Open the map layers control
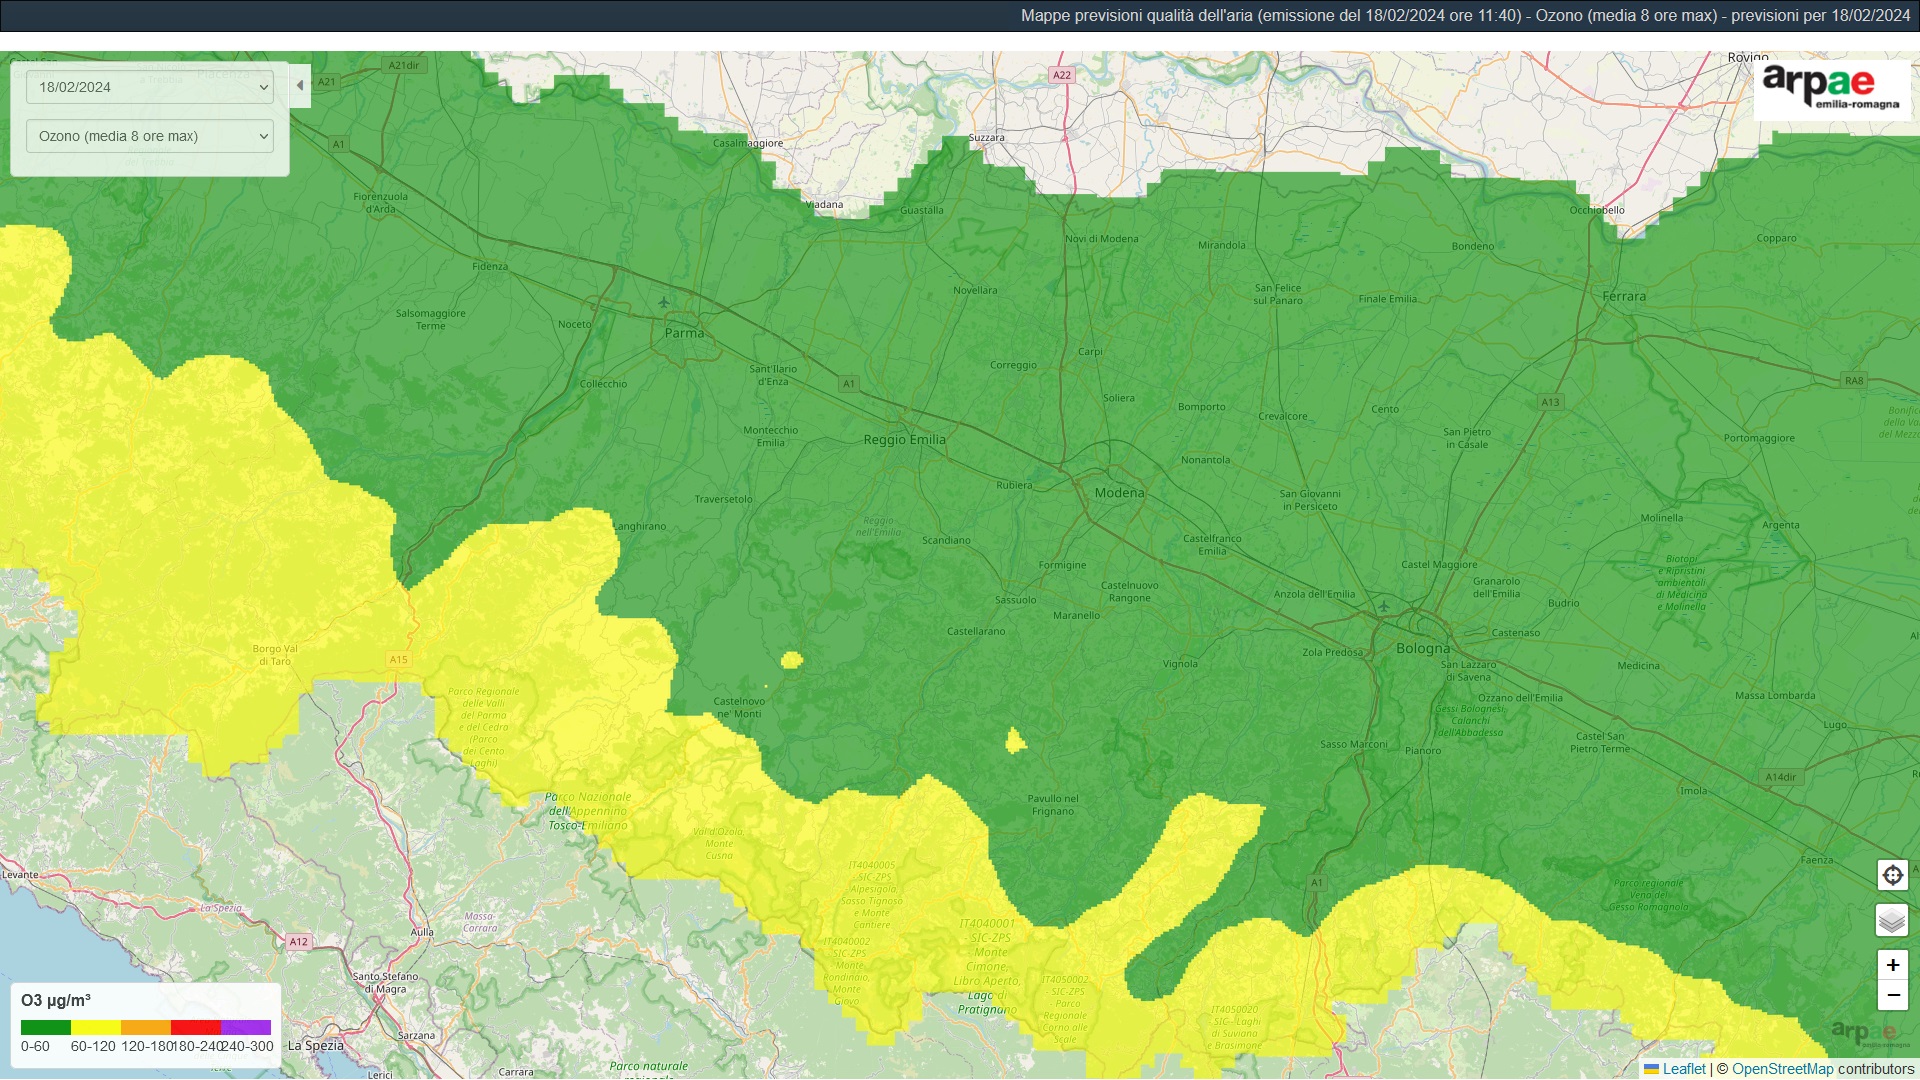The image size is (1920, 1080). click(1892, 920)
